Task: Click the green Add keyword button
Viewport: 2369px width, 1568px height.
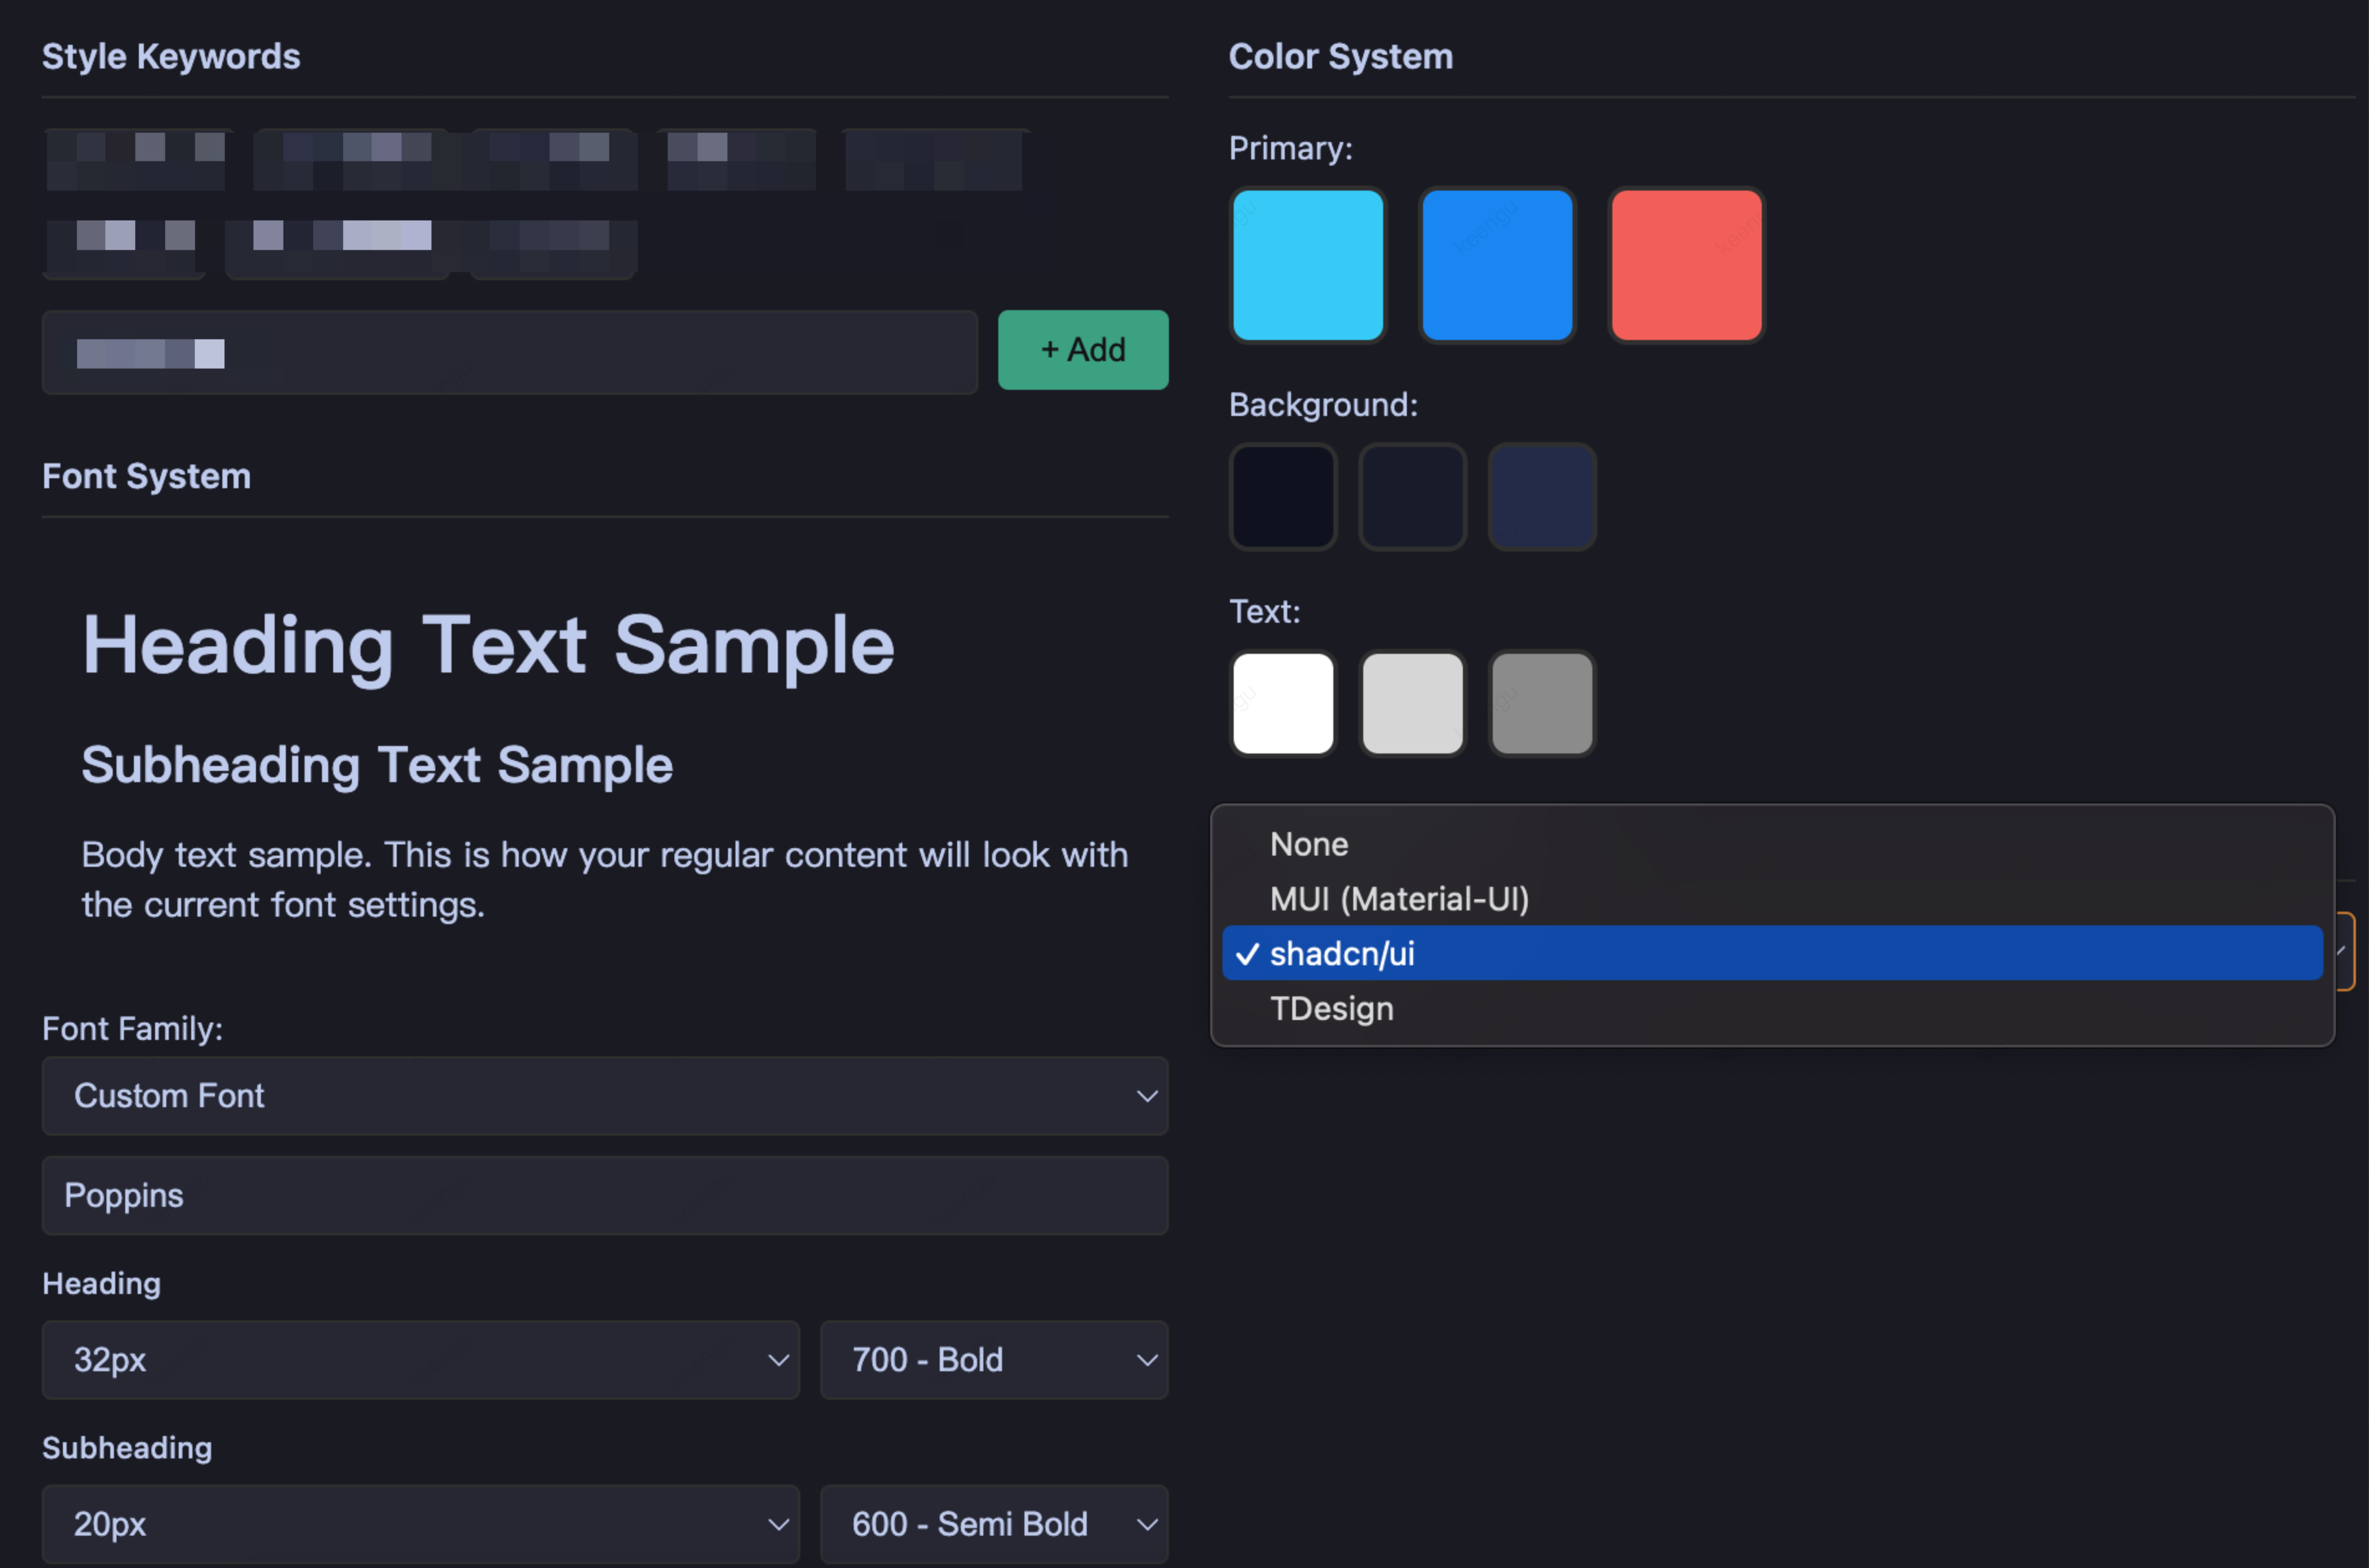Action: point(1082,350)
